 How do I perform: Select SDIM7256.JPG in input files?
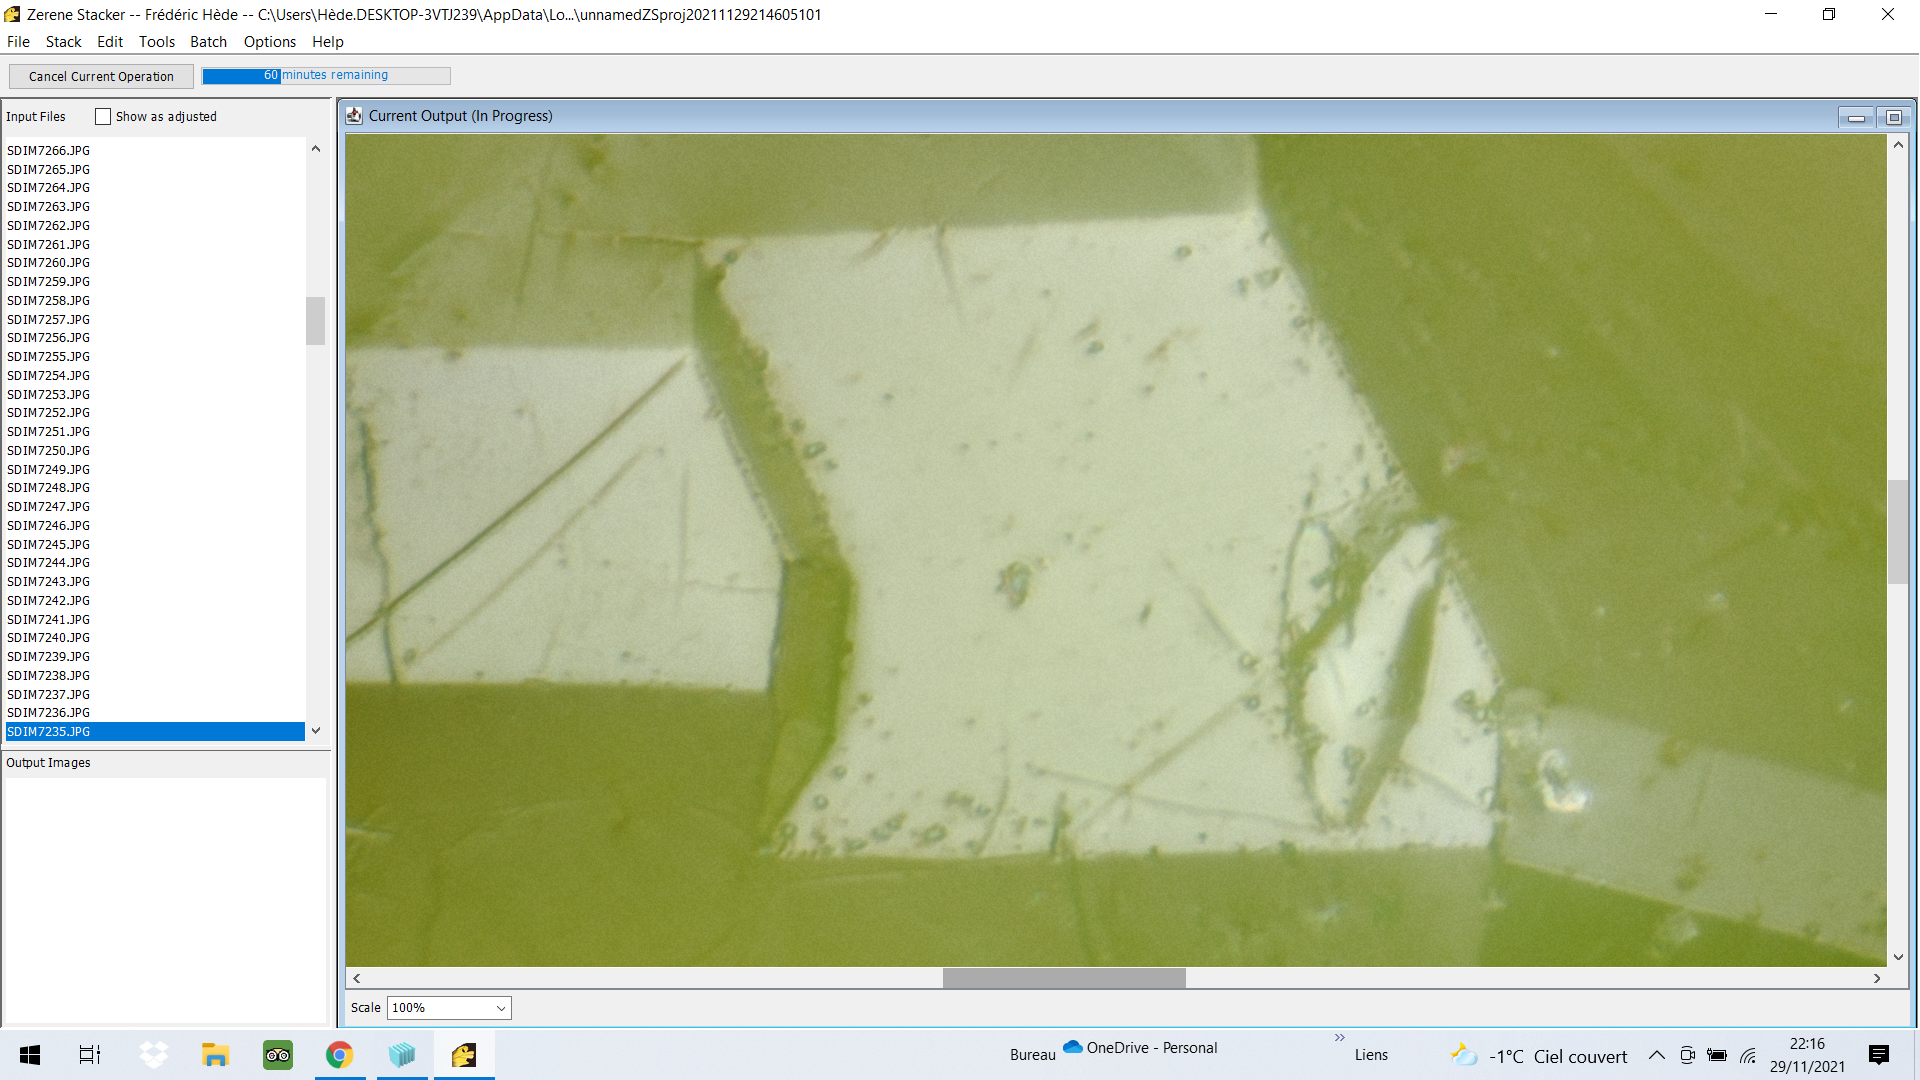click(155, 338)
